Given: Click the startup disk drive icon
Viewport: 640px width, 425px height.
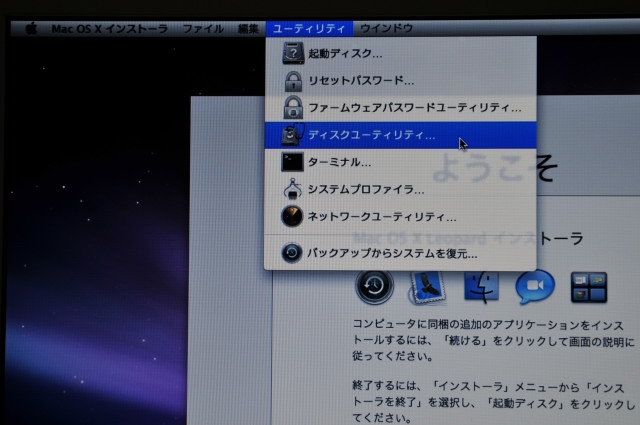Looking at the screenshot, I should coord(293,53).
